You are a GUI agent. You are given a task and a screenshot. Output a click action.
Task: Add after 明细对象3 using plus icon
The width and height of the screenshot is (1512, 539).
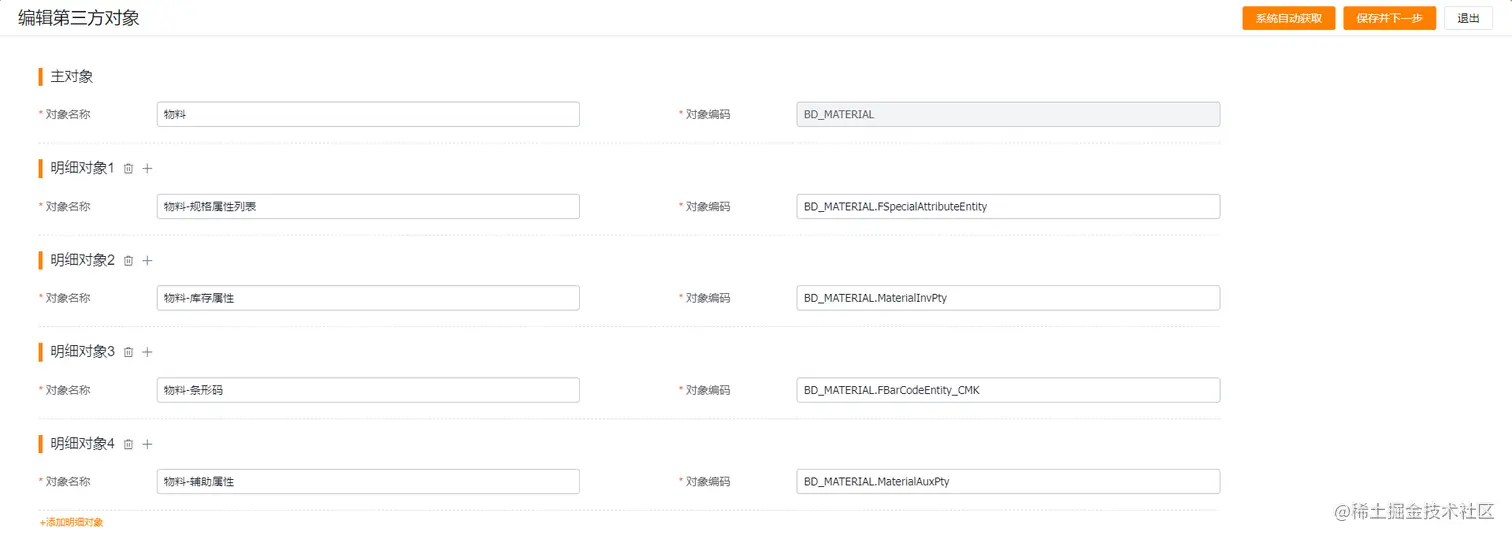tap(147, 352)
